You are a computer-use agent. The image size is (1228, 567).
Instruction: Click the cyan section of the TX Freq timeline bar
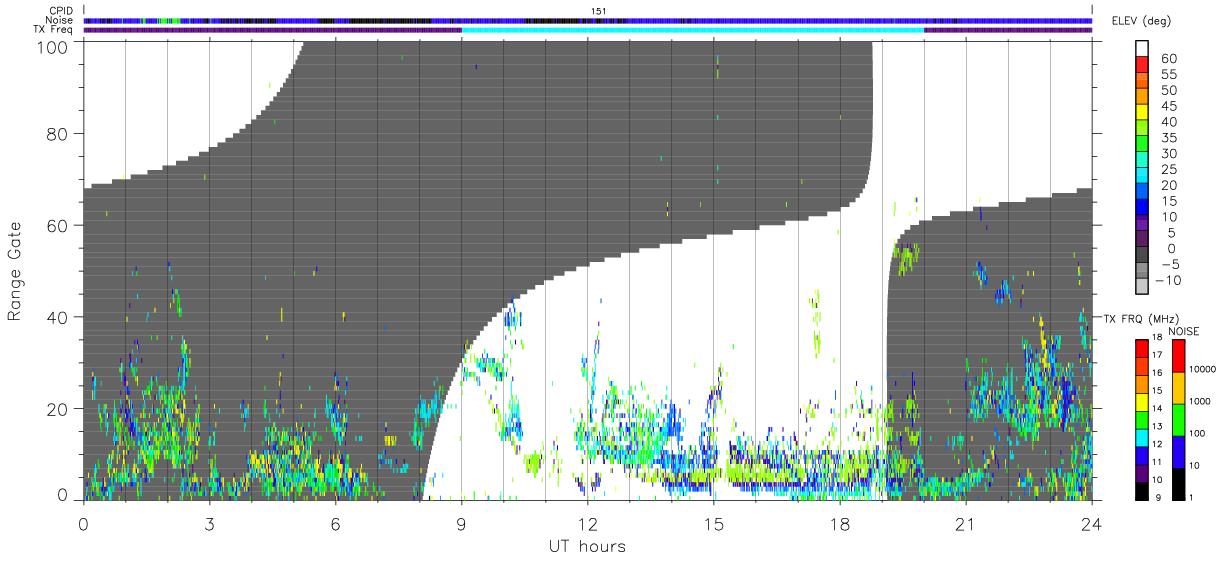click(x=693, y=29)
